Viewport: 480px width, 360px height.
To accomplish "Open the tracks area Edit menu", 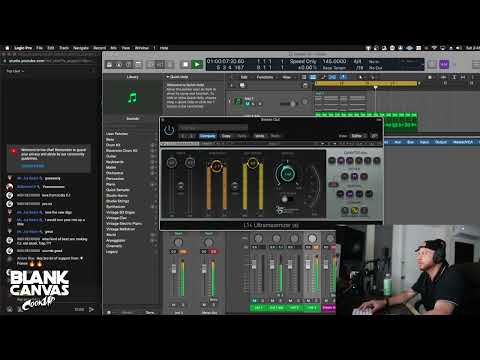I will (x=244, y=77).
